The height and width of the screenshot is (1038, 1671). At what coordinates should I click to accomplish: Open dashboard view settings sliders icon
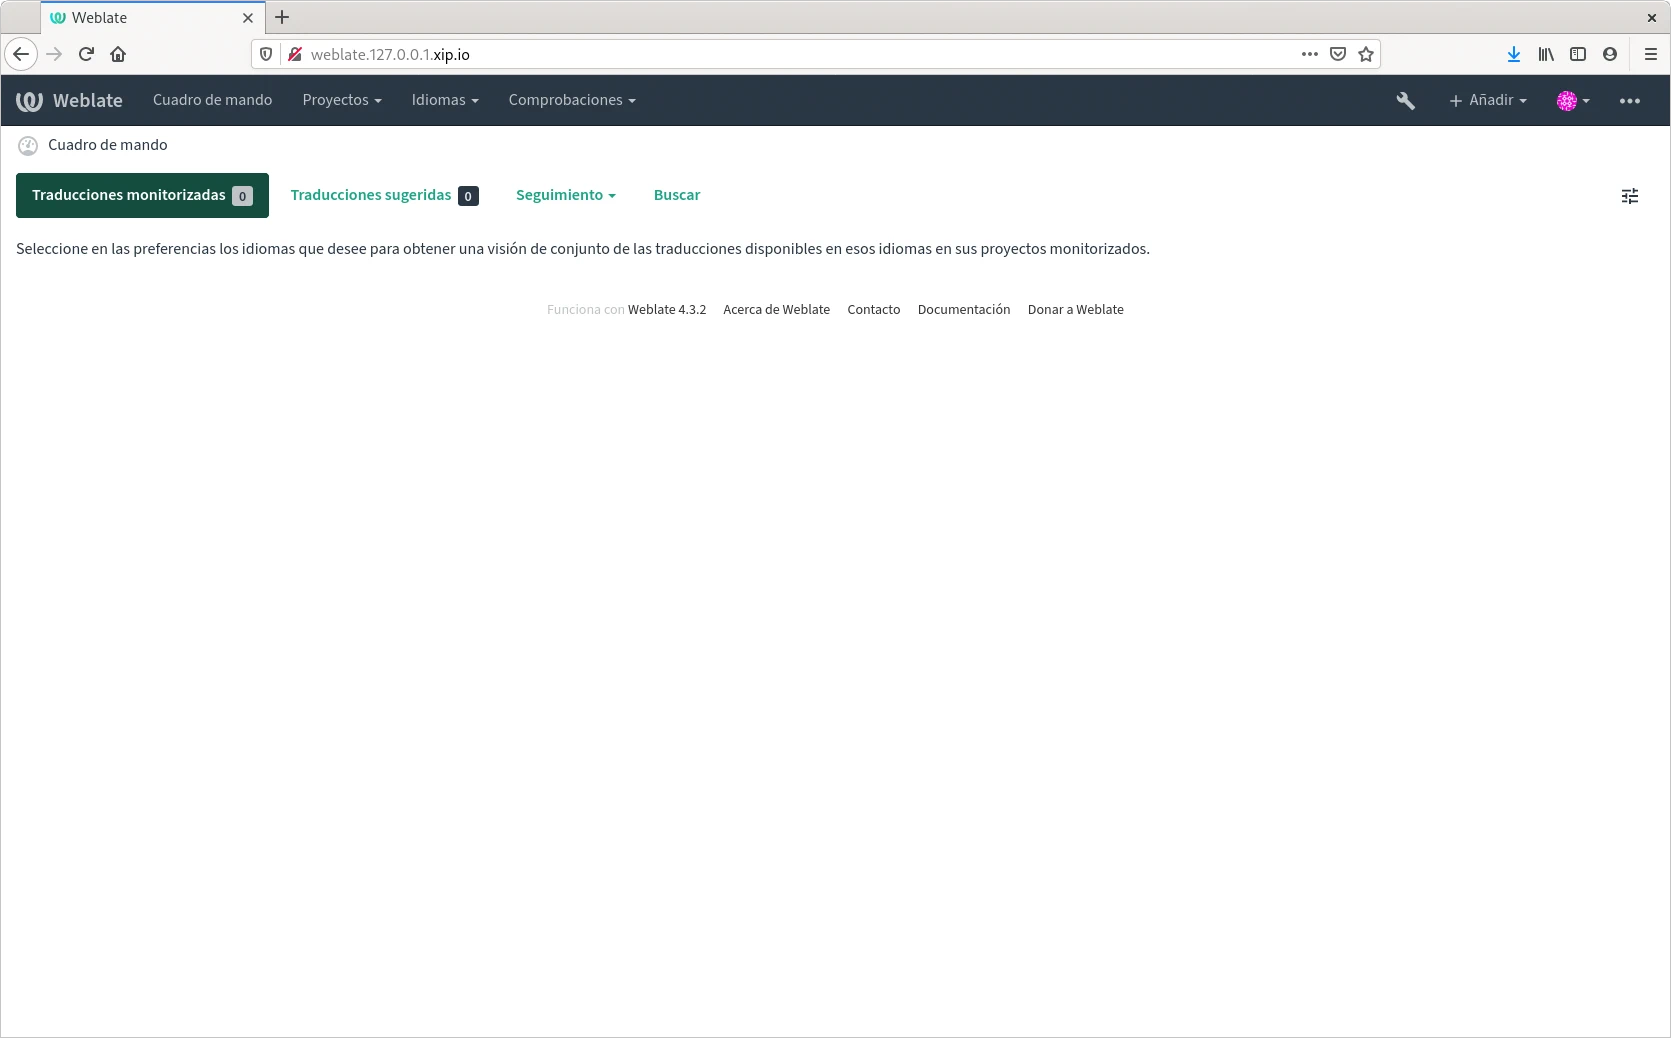click(1629, 196)
